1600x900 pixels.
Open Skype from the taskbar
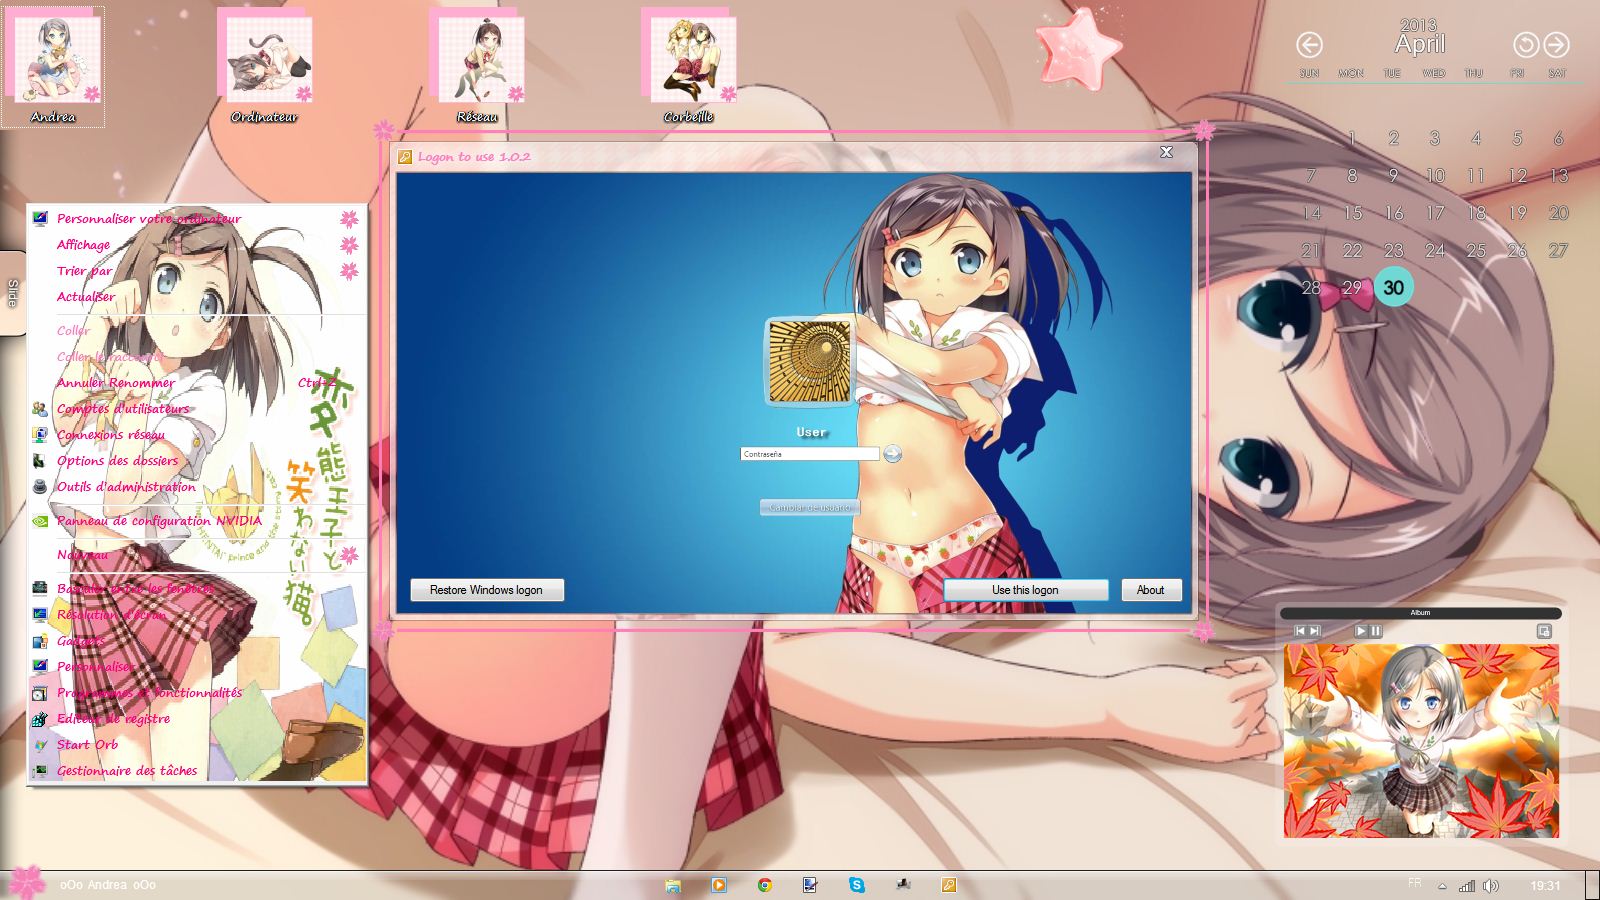click(x=857, y=885)
